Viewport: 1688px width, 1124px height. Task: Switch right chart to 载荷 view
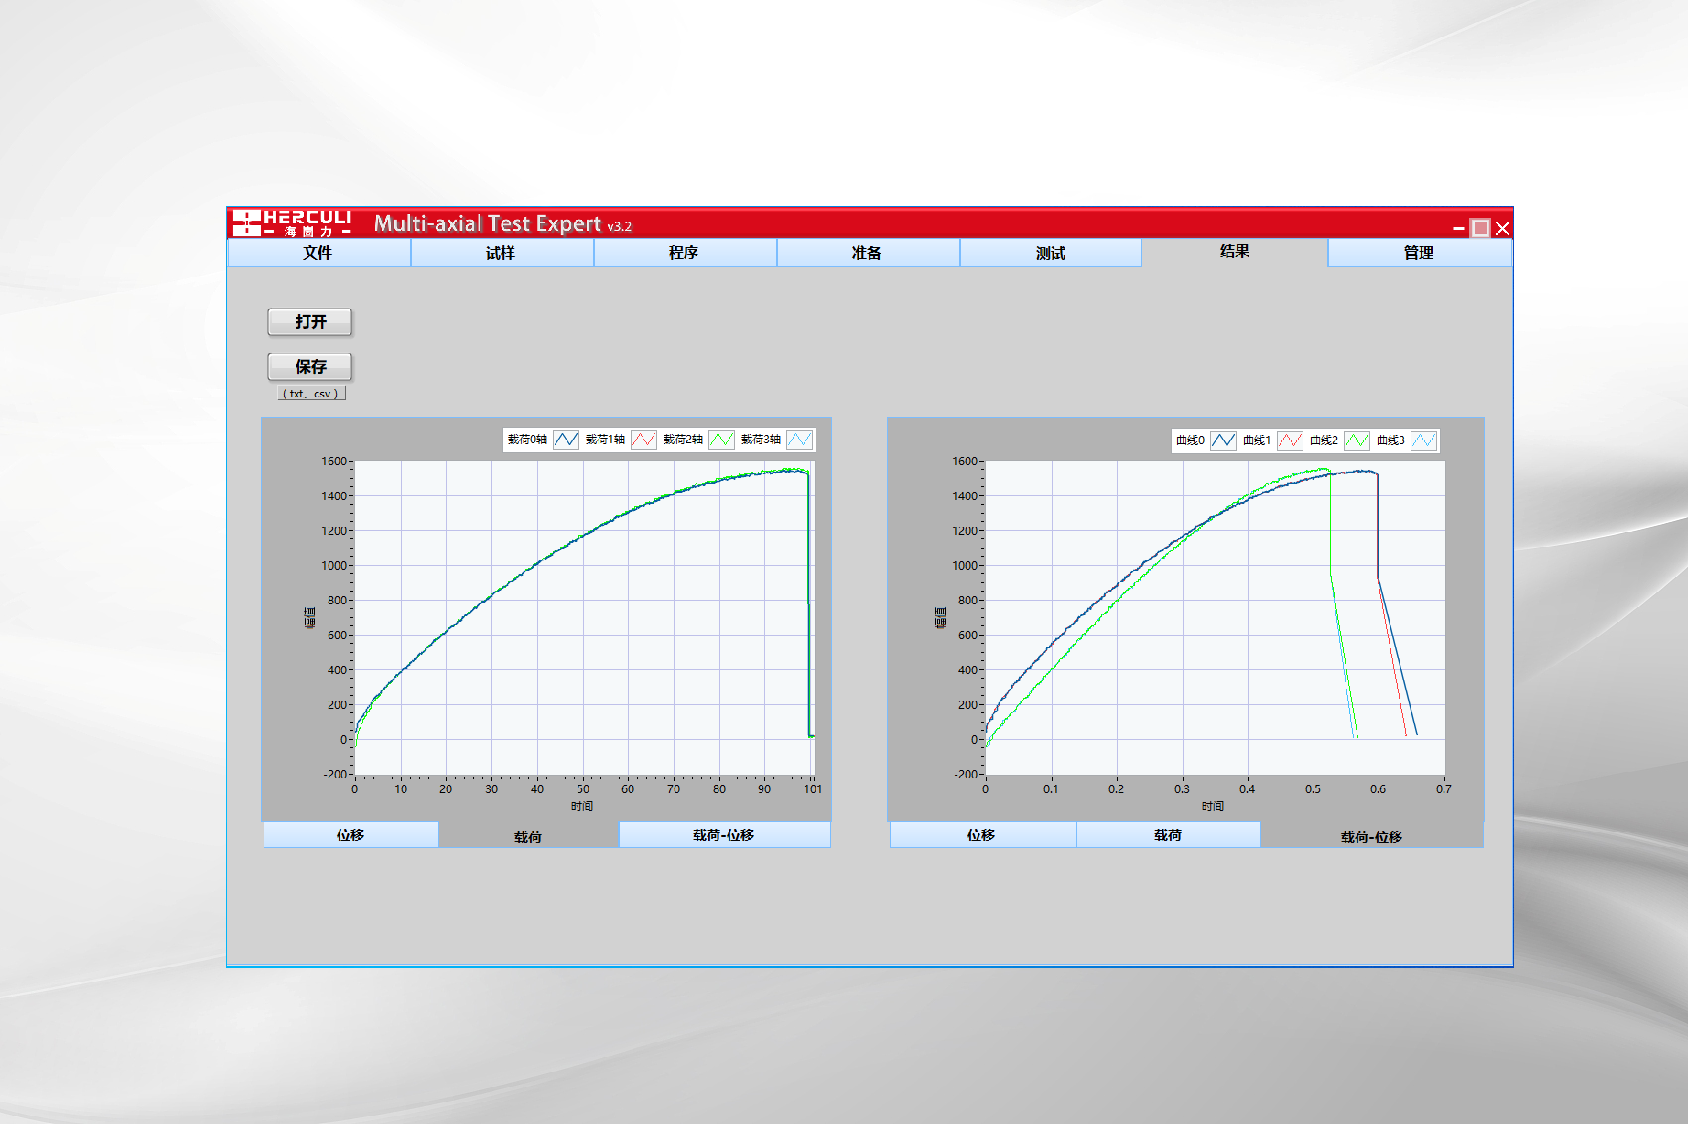(x=1167, y=835)
